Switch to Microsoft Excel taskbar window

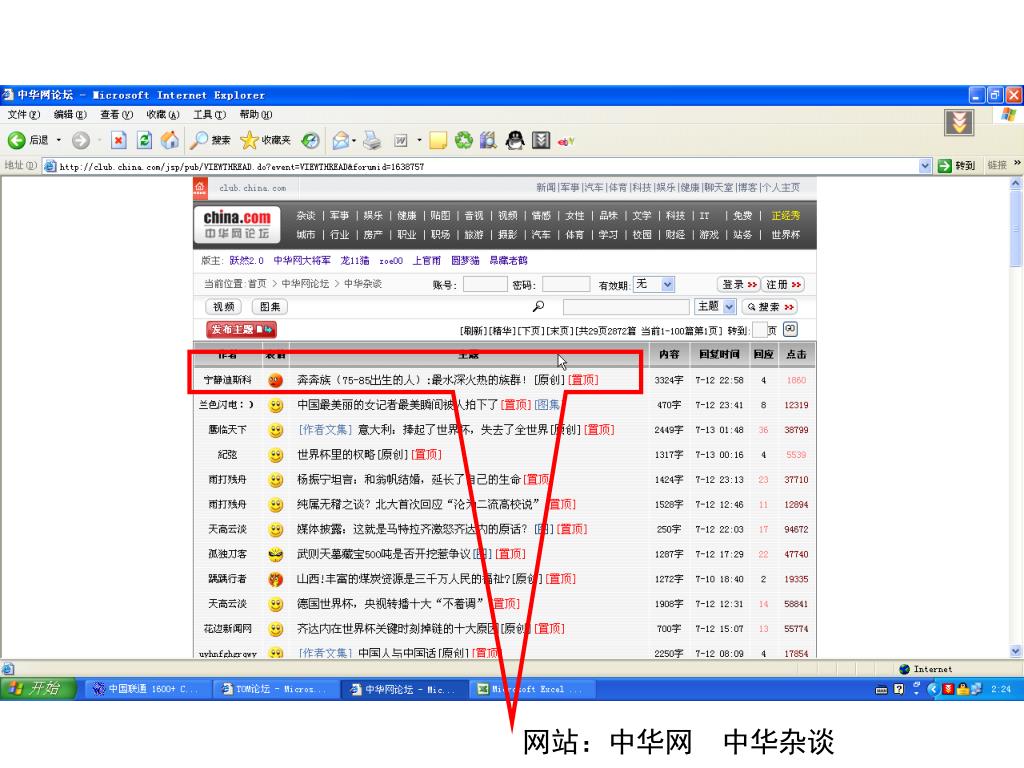click(530, 689)
